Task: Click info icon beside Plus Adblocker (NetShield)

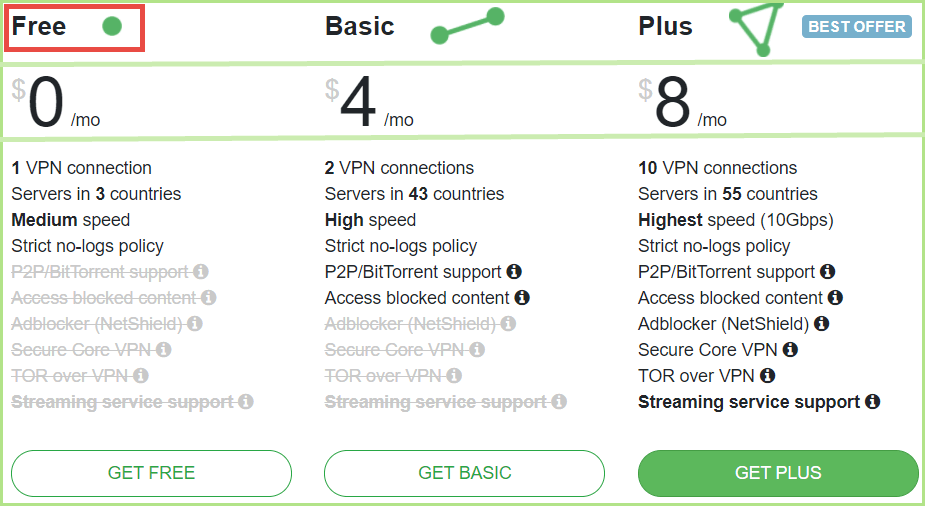Action: point(821,324)
